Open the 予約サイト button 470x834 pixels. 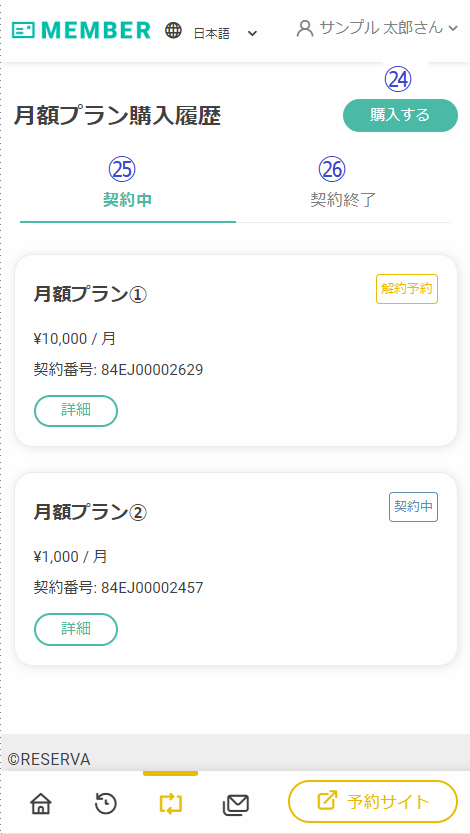click(373, 802)
